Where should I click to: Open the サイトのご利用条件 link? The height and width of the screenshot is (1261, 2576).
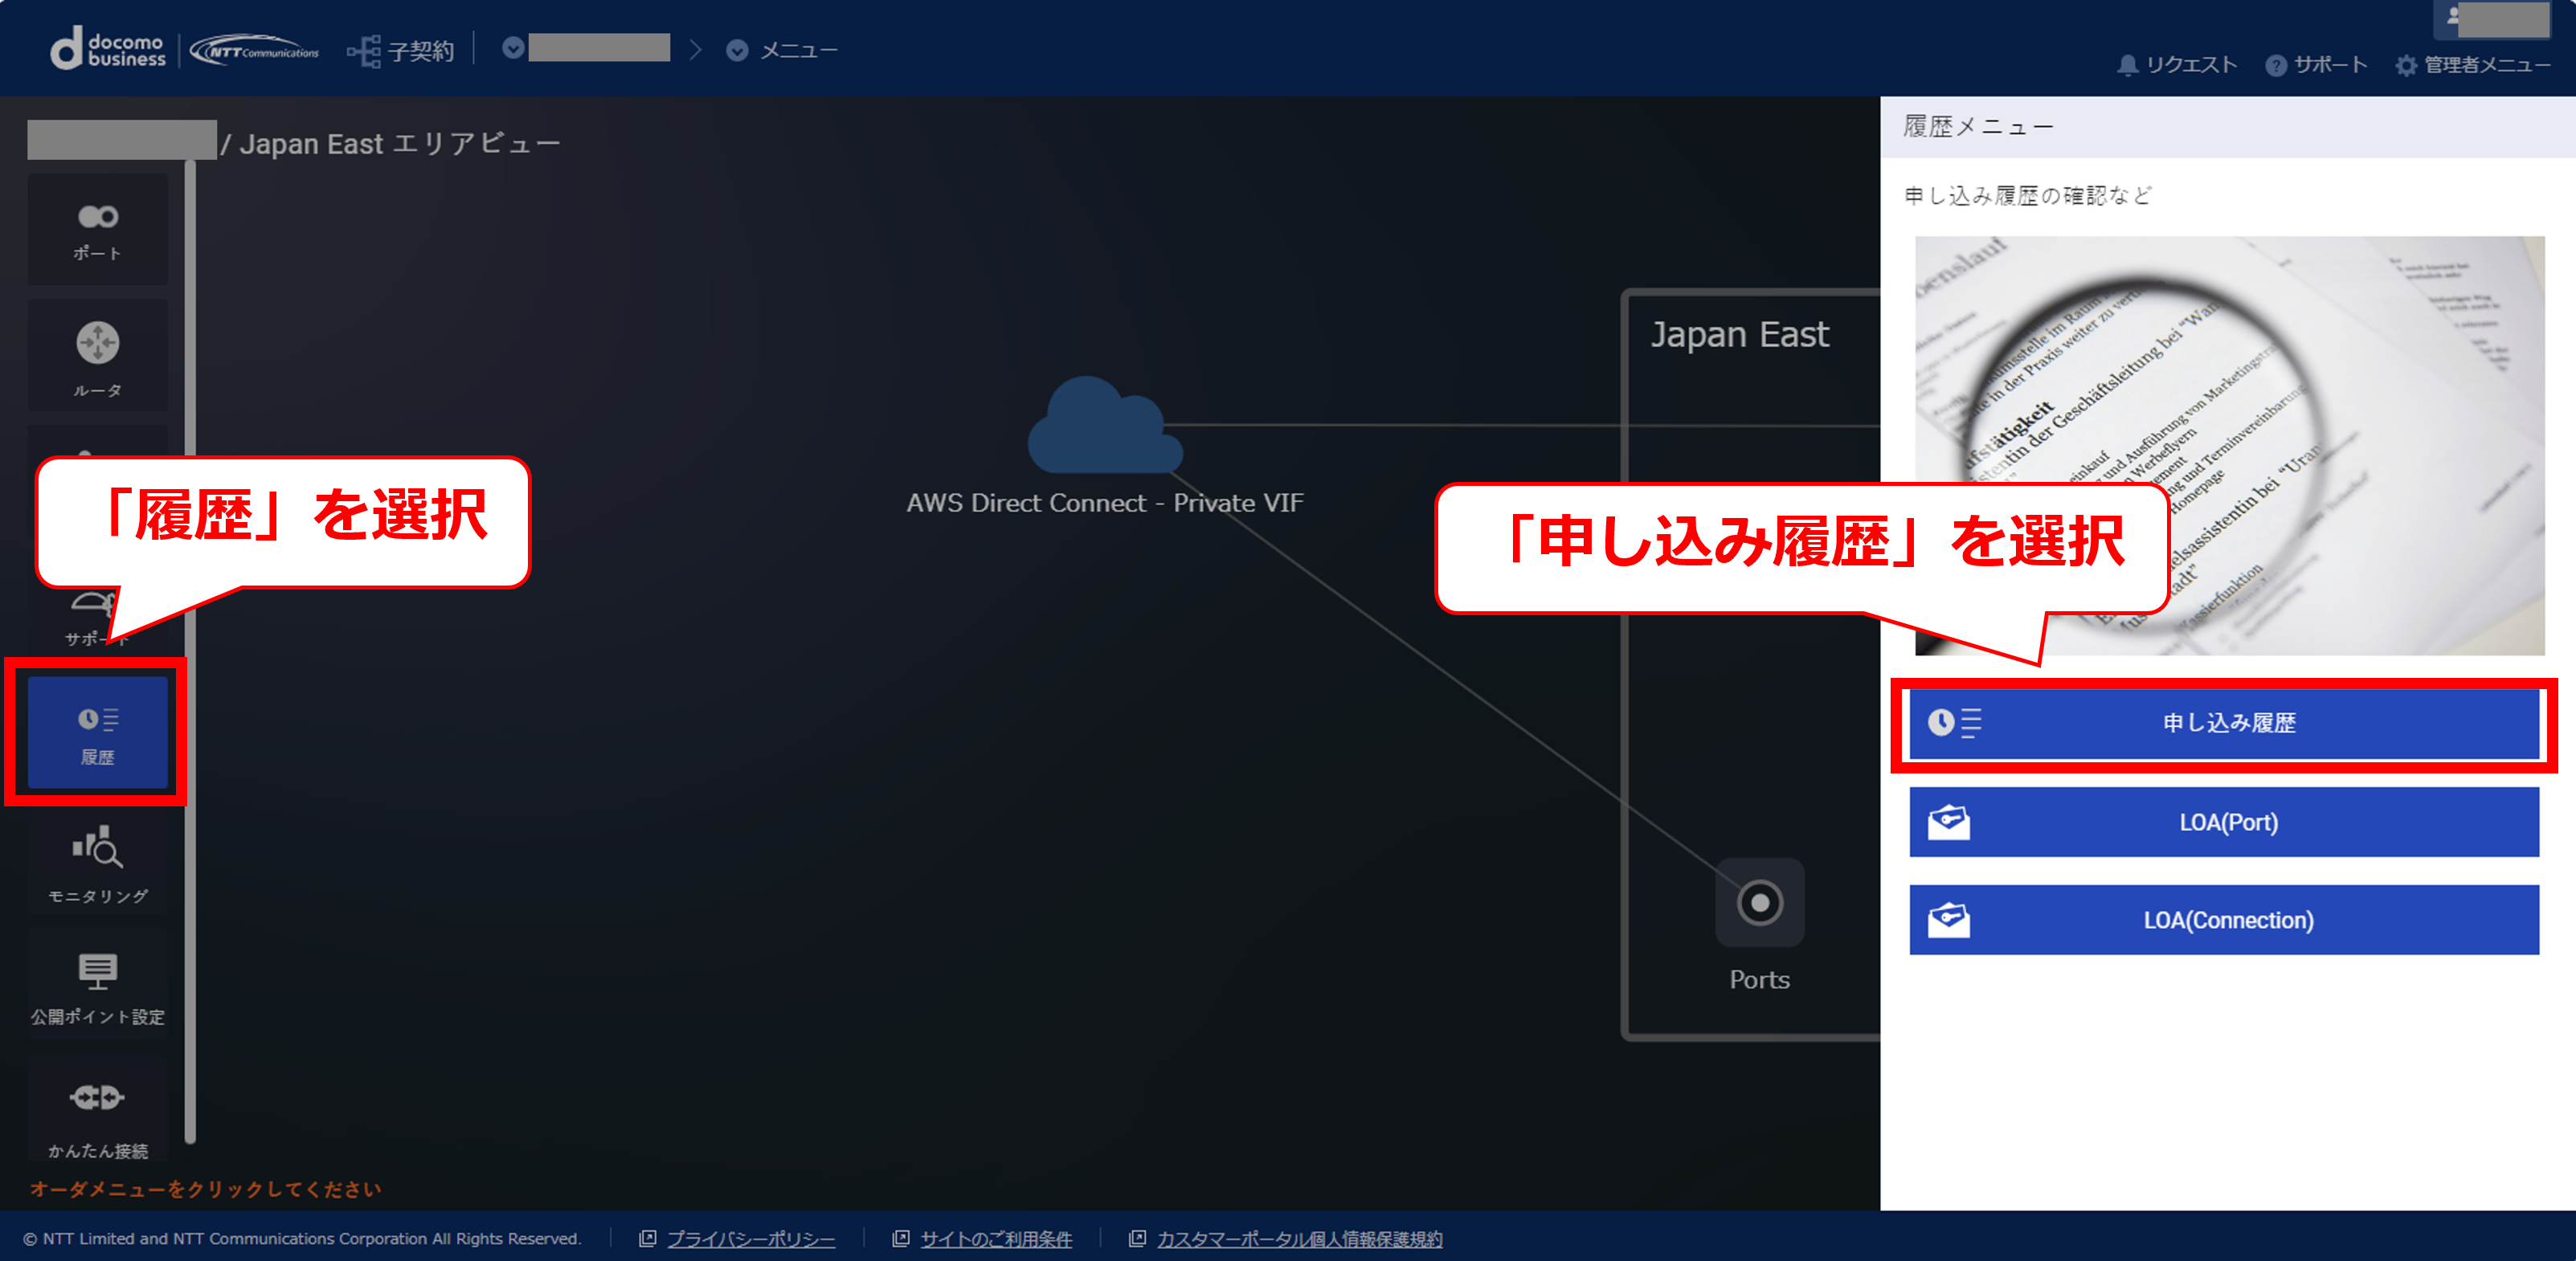click(996, 1239)
